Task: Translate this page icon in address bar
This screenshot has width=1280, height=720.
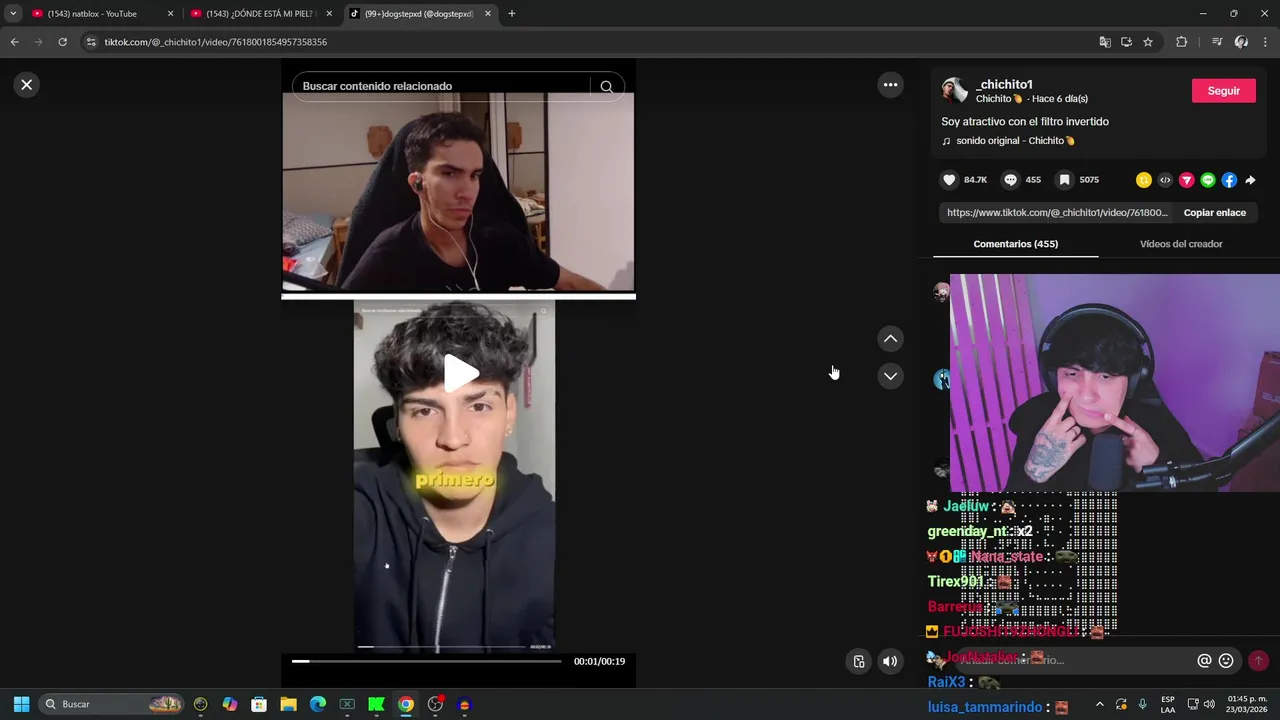Action: tap(1104, 42)
